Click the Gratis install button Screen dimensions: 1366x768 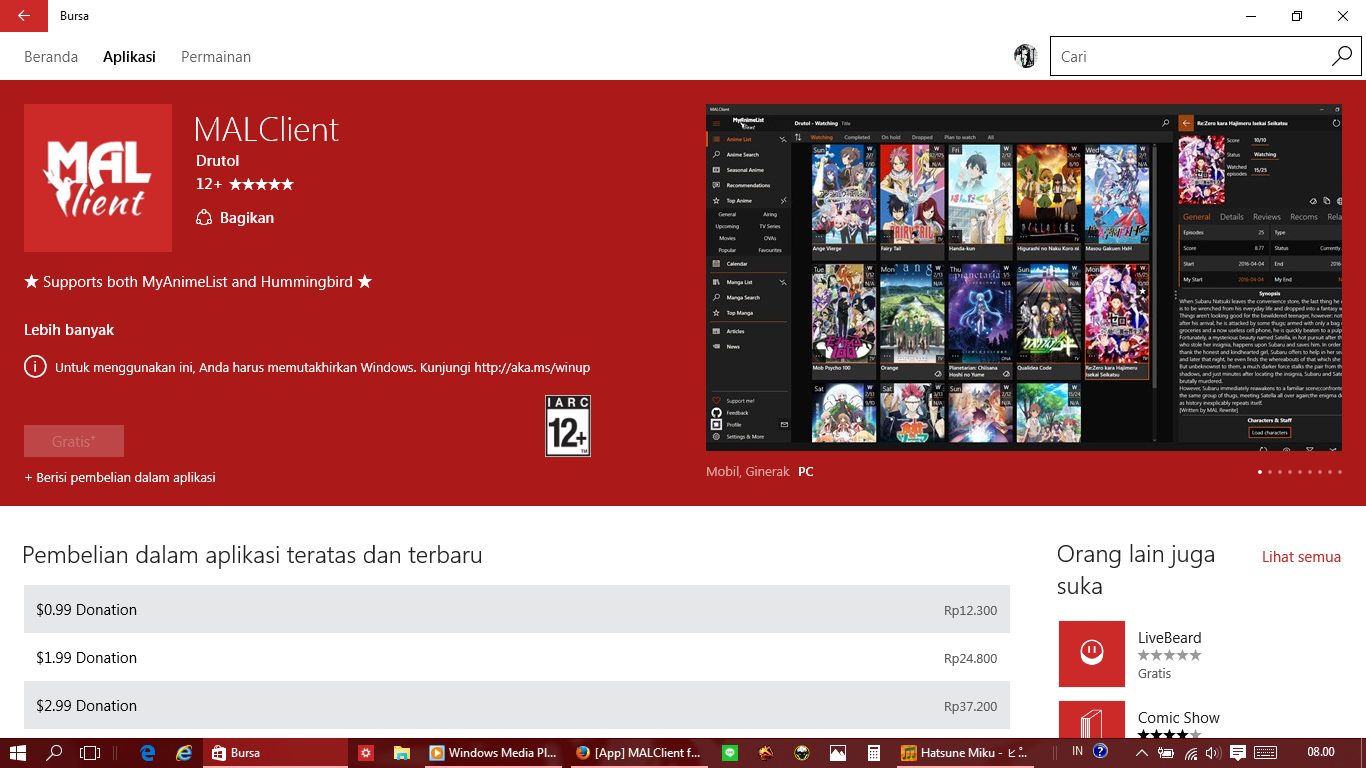[x=74, y=441]
